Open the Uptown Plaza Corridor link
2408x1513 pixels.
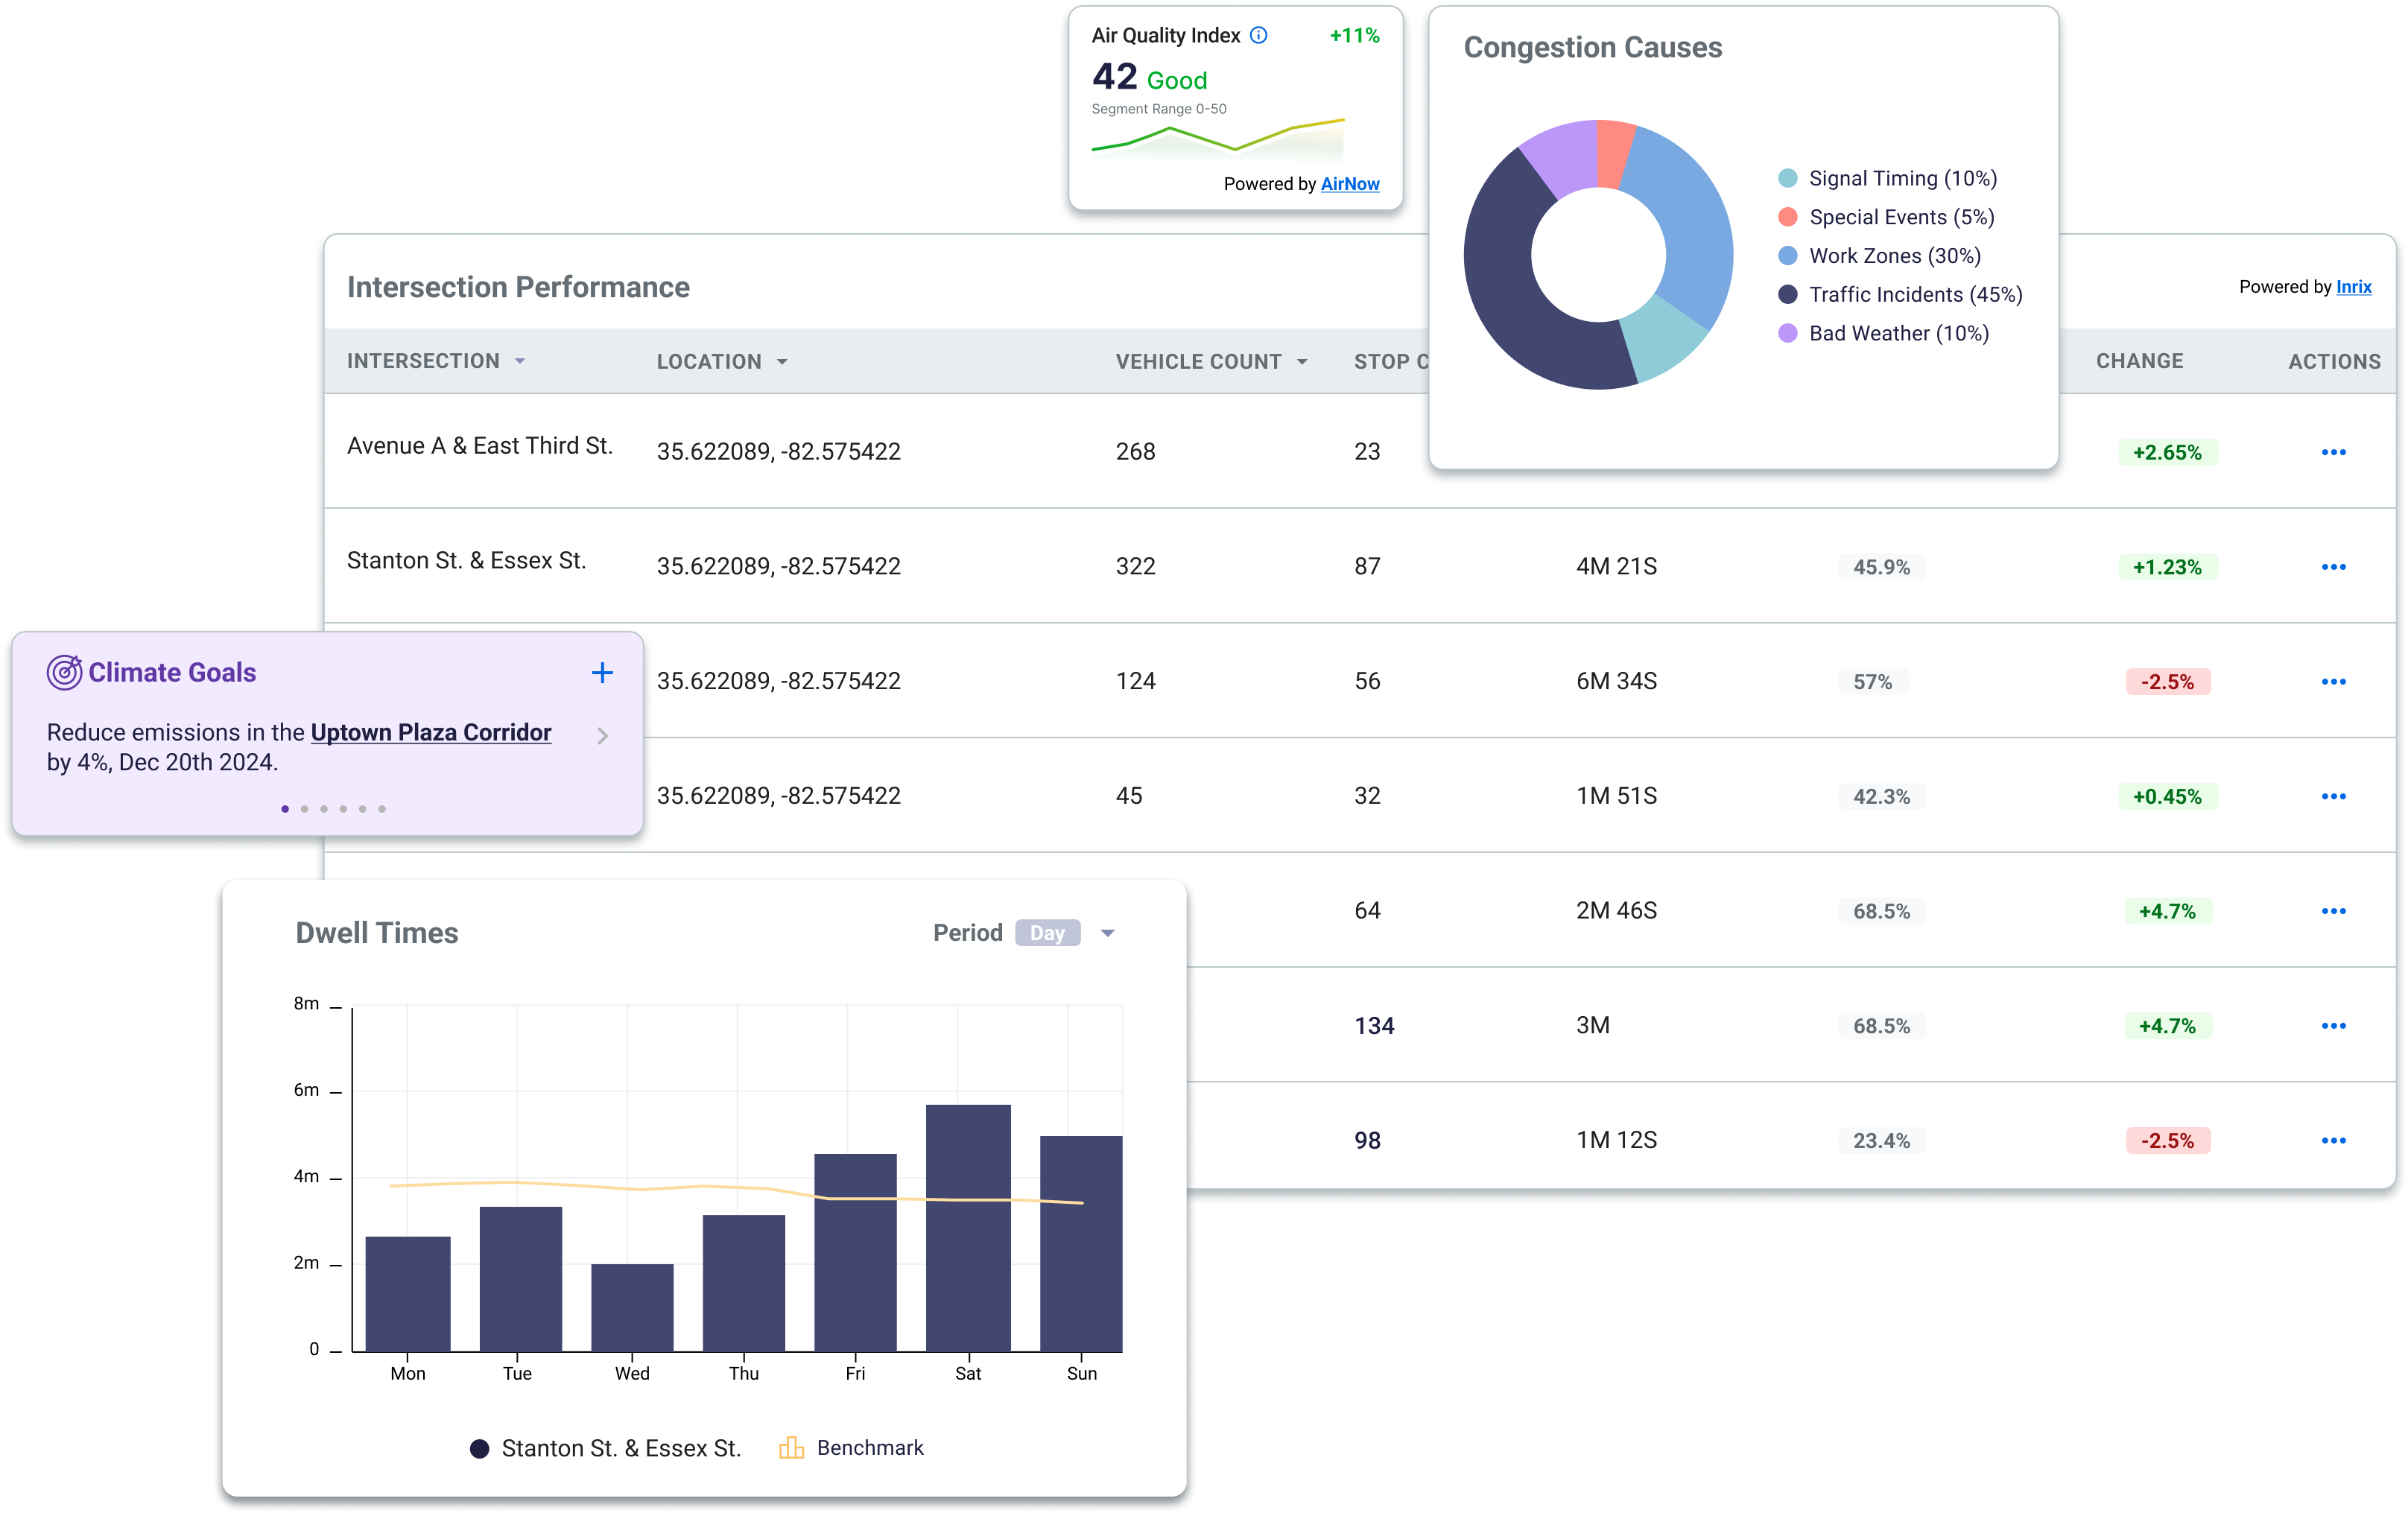(431, 733)
